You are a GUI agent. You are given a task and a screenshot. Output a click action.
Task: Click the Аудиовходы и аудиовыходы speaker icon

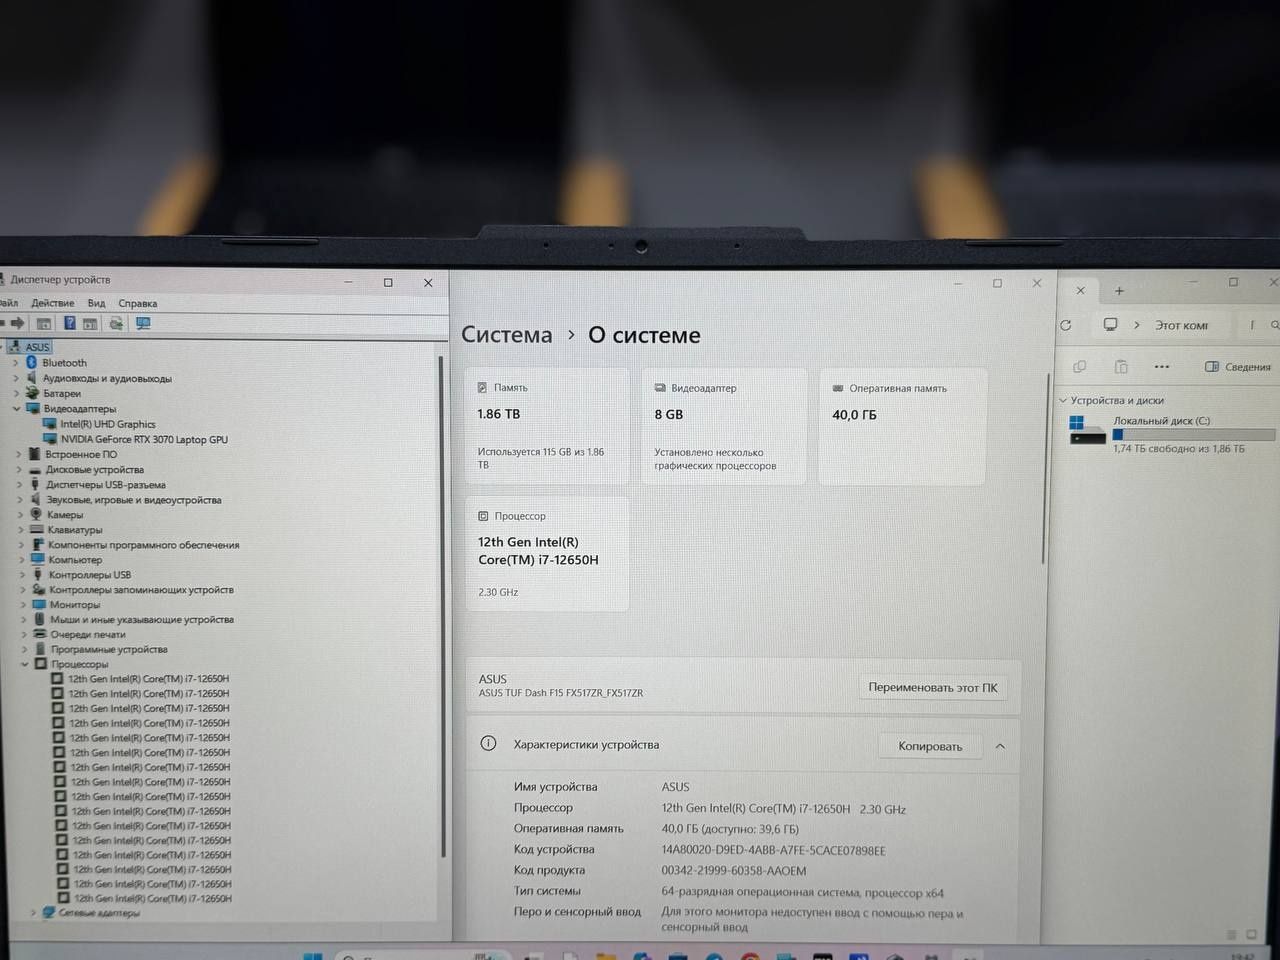click(32, 378)
